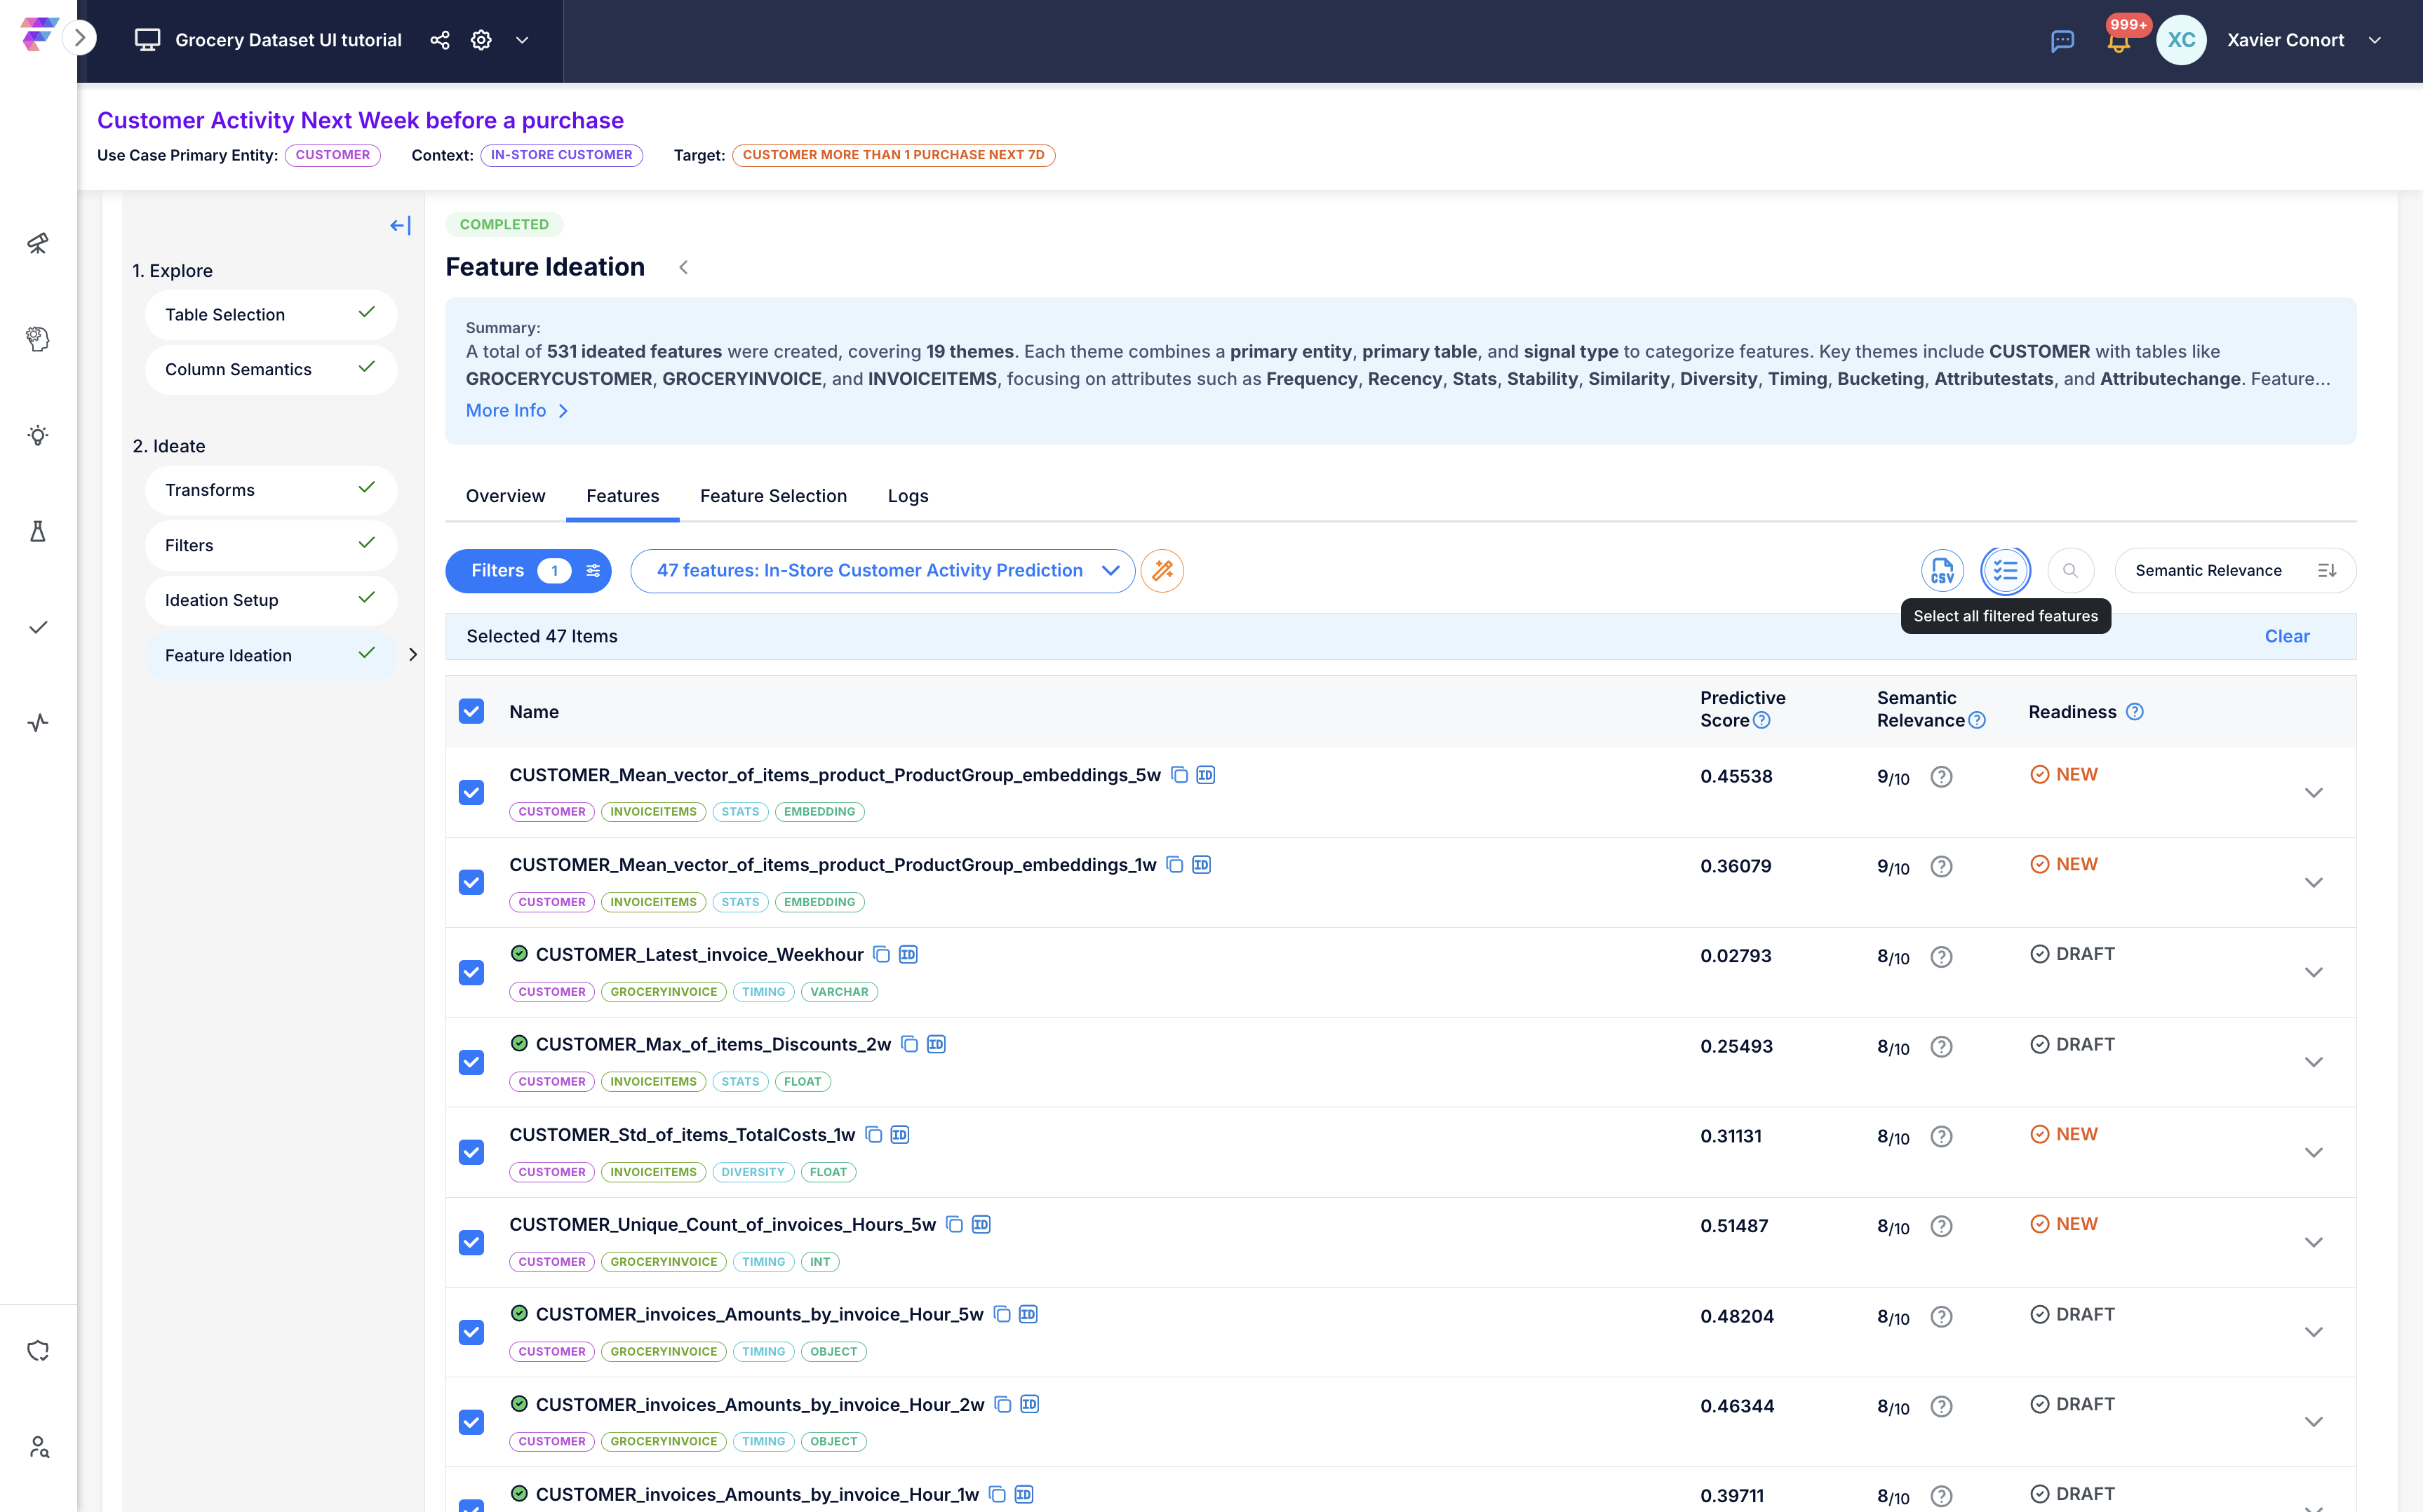Image resolution: width=2423 pixels, height=1512 pixels.
Task: Uncheck the header select-all checkbox
Action: click(x=471, y=711)
